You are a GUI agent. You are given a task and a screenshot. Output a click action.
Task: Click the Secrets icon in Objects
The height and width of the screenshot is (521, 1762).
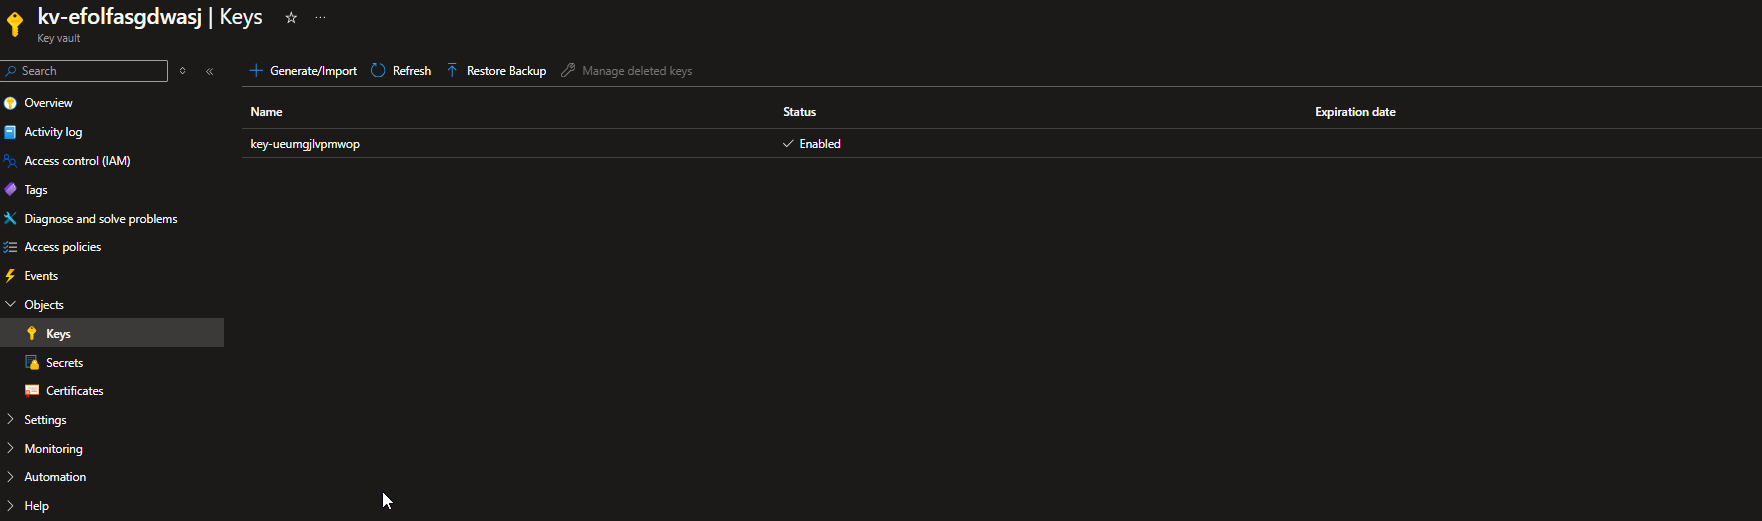point(32,363)
